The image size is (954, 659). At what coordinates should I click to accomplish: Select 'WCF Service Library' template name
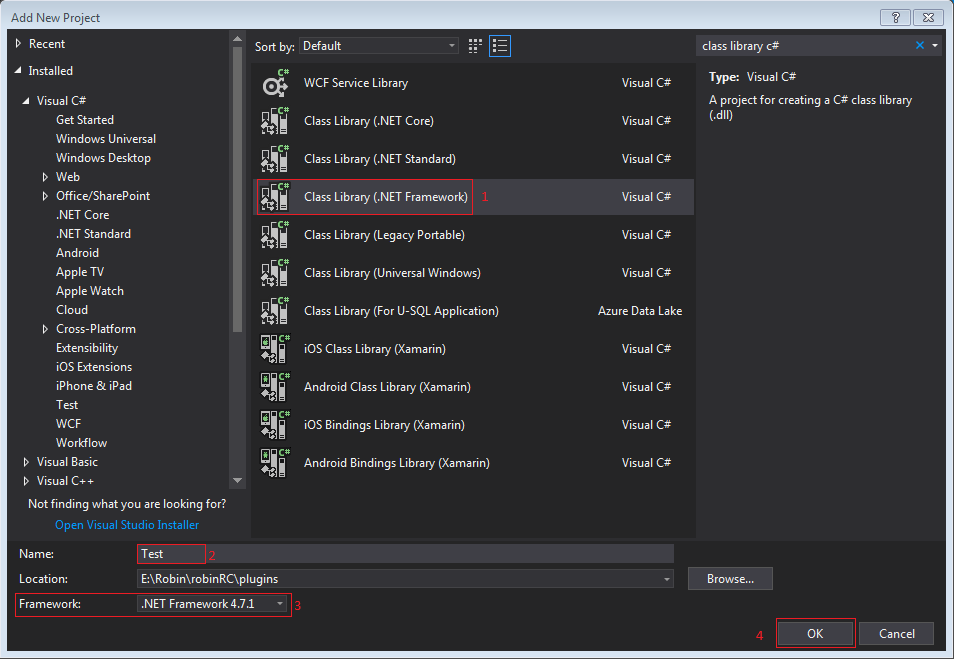pyautogui.click(x=356, y=83)
